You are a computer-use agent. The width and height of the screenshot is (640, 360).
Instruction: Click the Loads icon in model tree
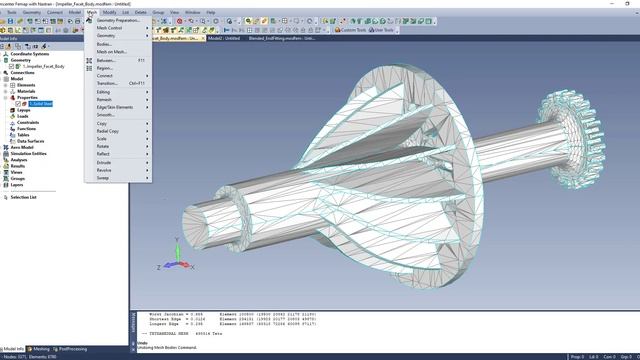pyautogui.click(x=12, y=116)
